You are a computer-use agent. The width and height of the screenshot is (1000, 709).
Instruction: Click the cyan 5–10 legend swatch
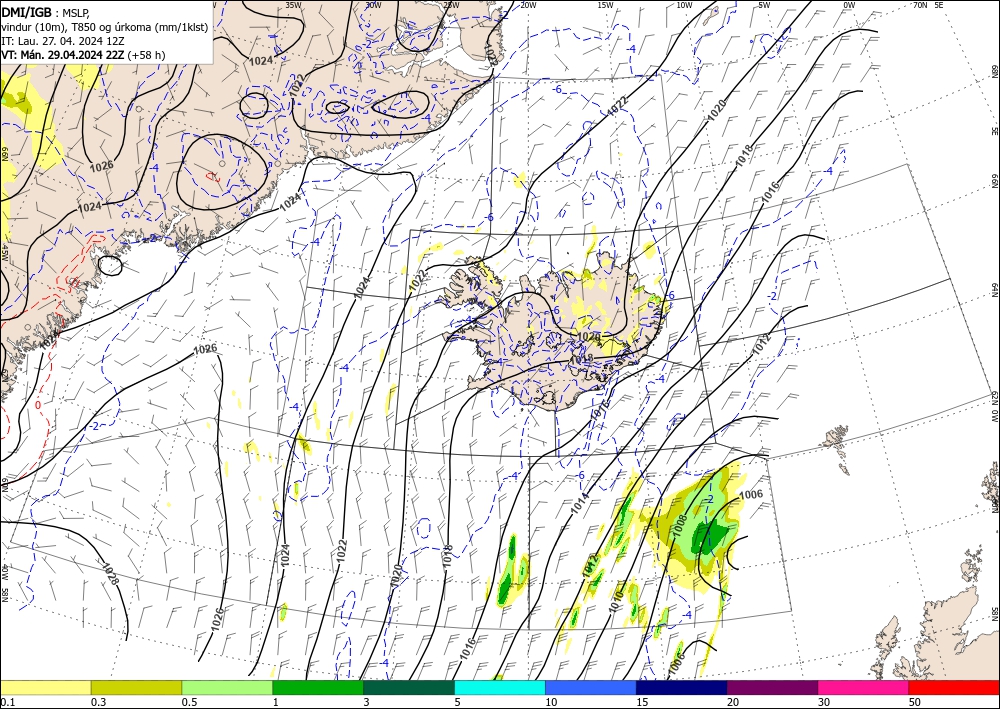(x=500, y=687)
